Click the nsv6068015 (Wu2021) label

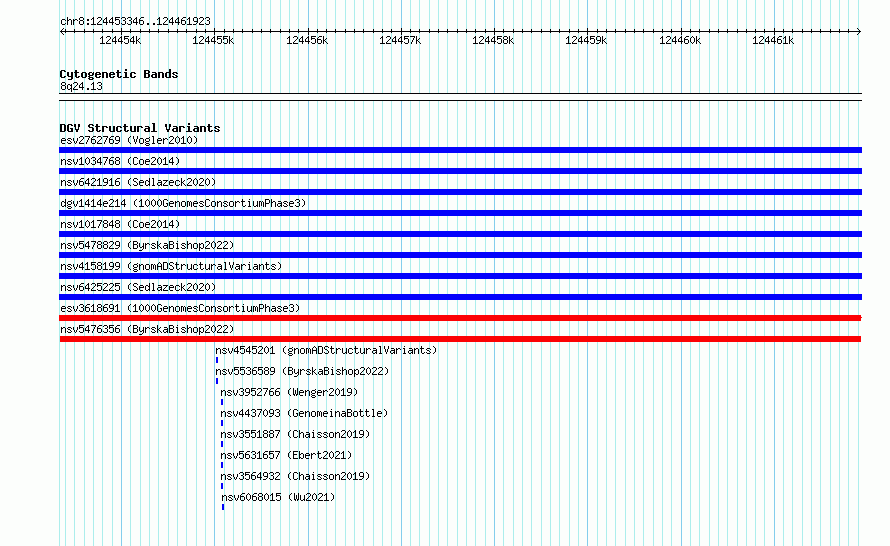(278, 497)
